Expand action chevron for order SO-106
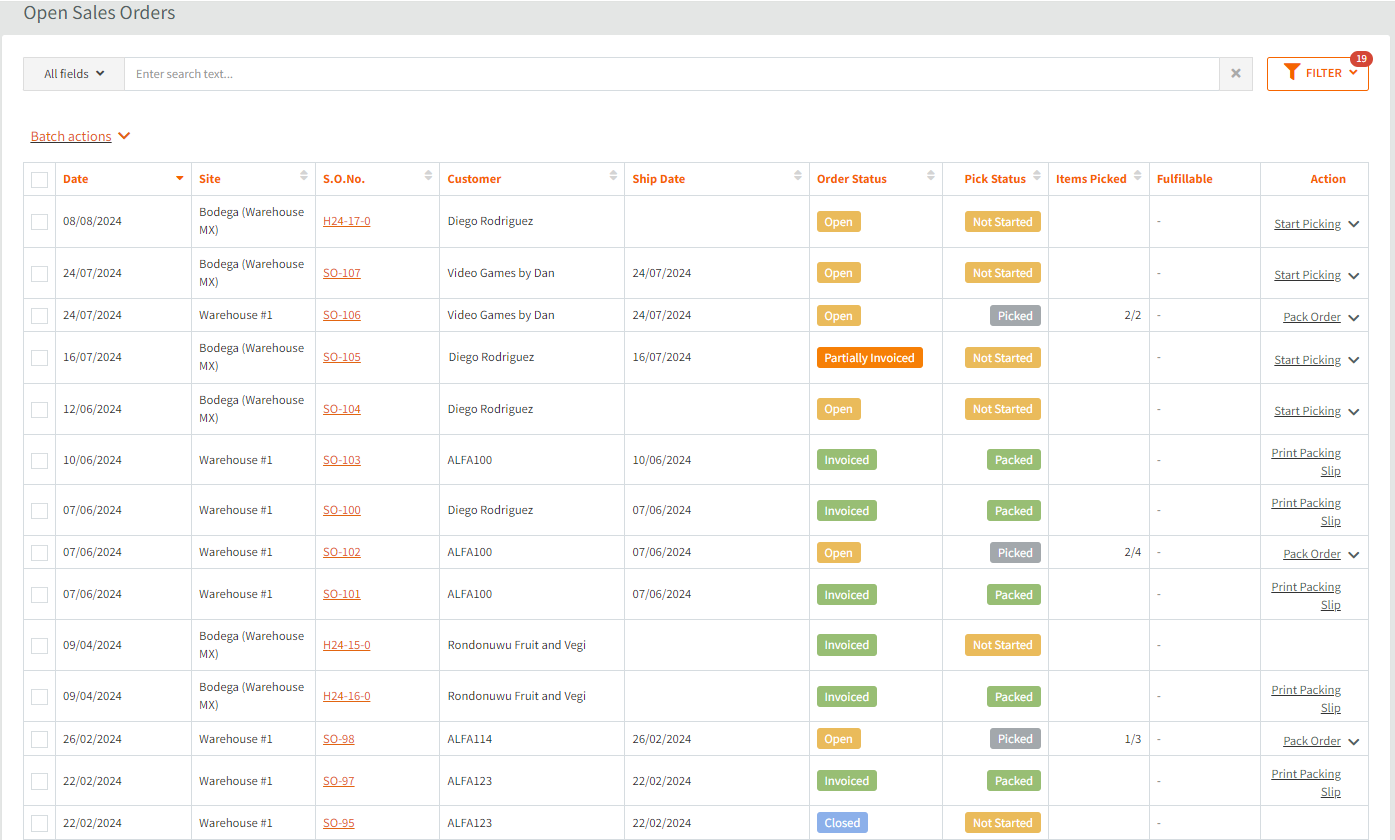This screenshot has height=840, width=1395. tap(1354, 317)
